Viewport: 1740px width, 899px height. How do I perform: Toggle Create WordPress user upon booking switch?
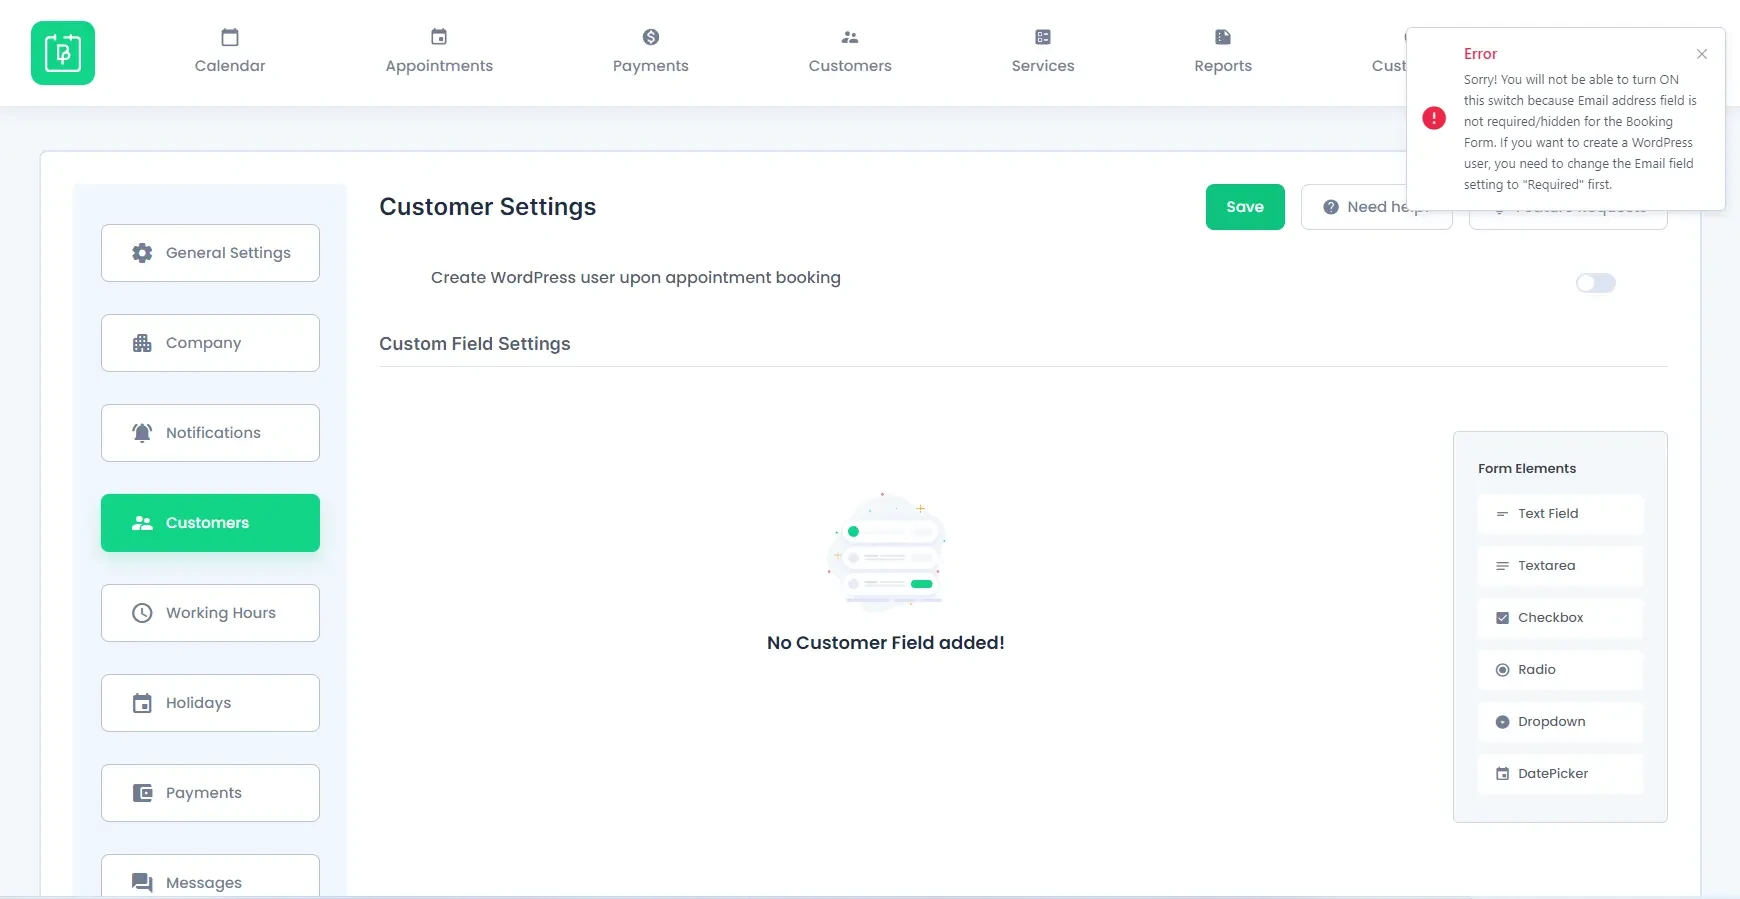click(x=1596, y=283)
